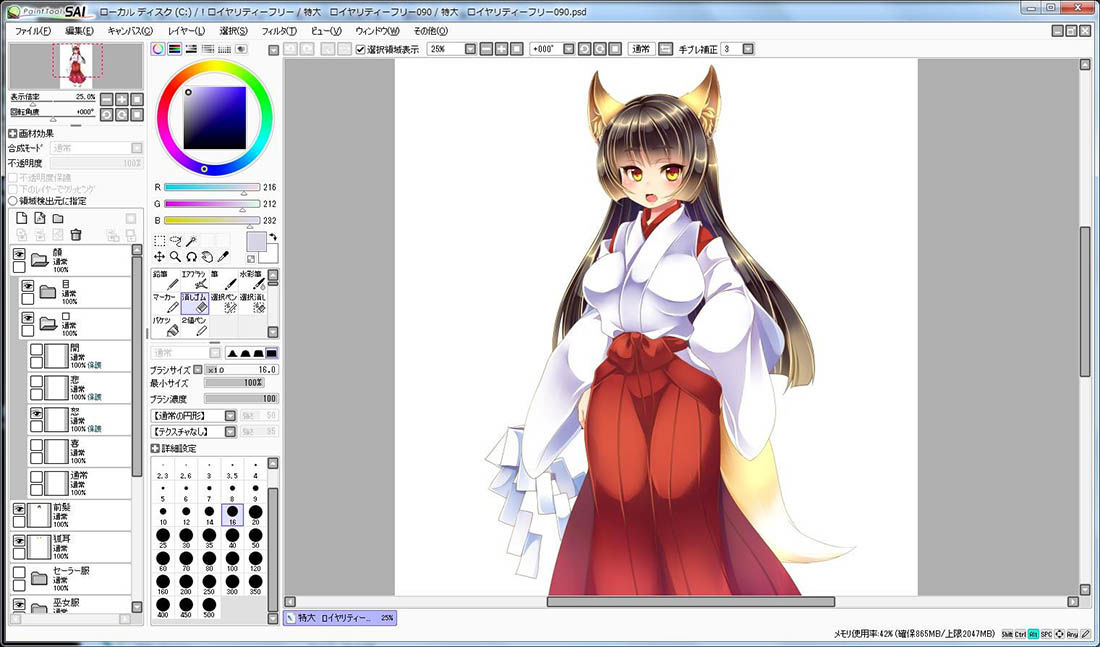Select brush size 16 preset

coord(232,514)
